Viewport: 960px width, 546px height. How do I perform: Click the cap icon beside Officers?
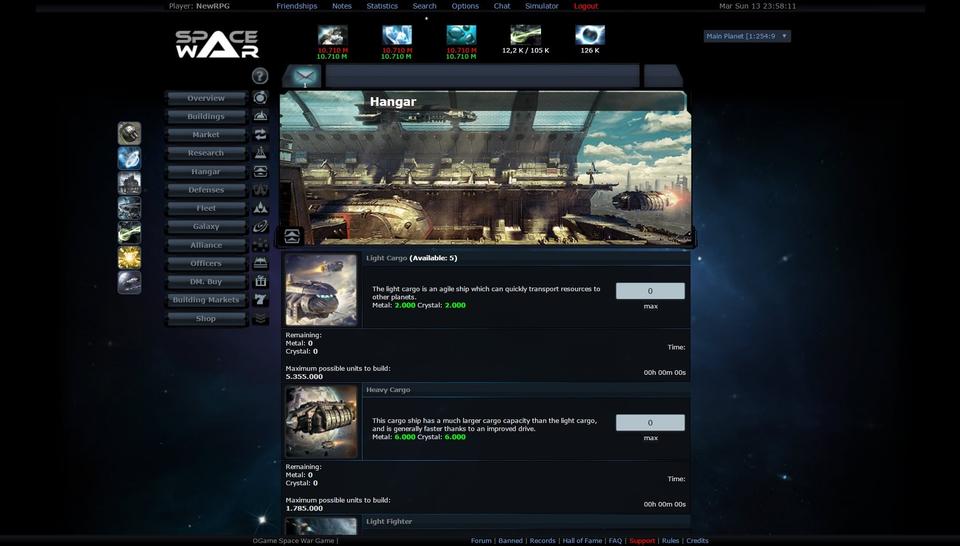[260, 263]
